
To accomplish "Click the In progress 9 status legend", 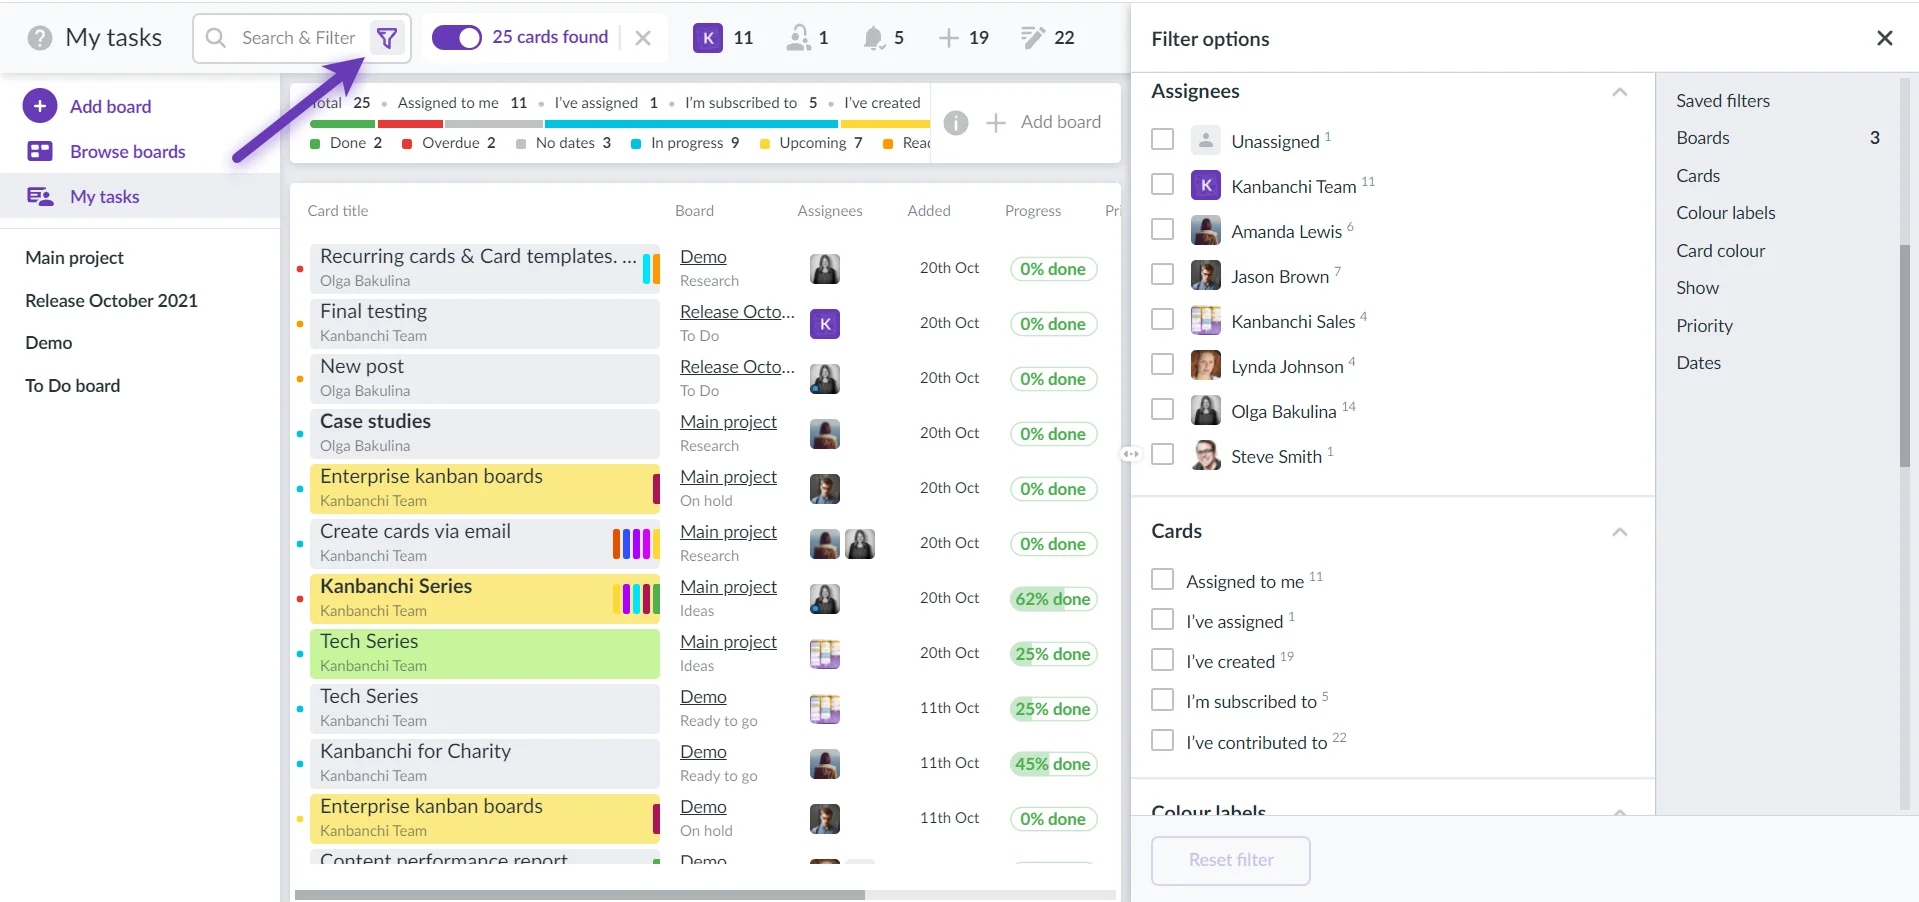I will (685, 143).
